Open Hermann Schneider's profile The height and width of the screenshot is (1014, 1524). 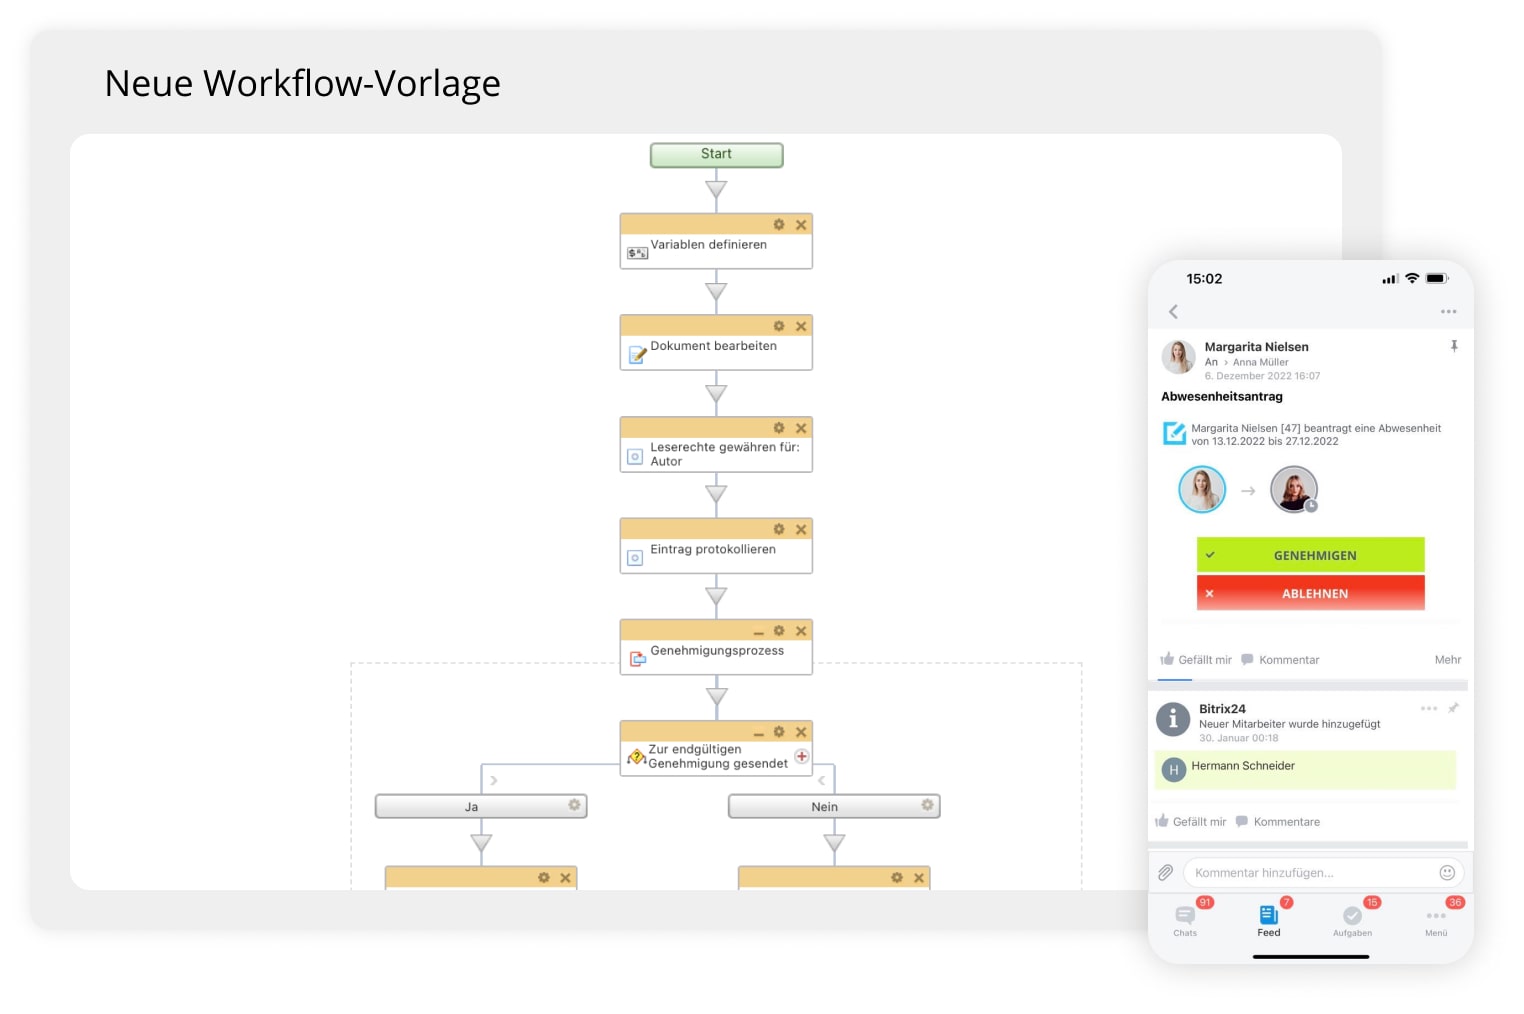click(x=1243, y=766)
